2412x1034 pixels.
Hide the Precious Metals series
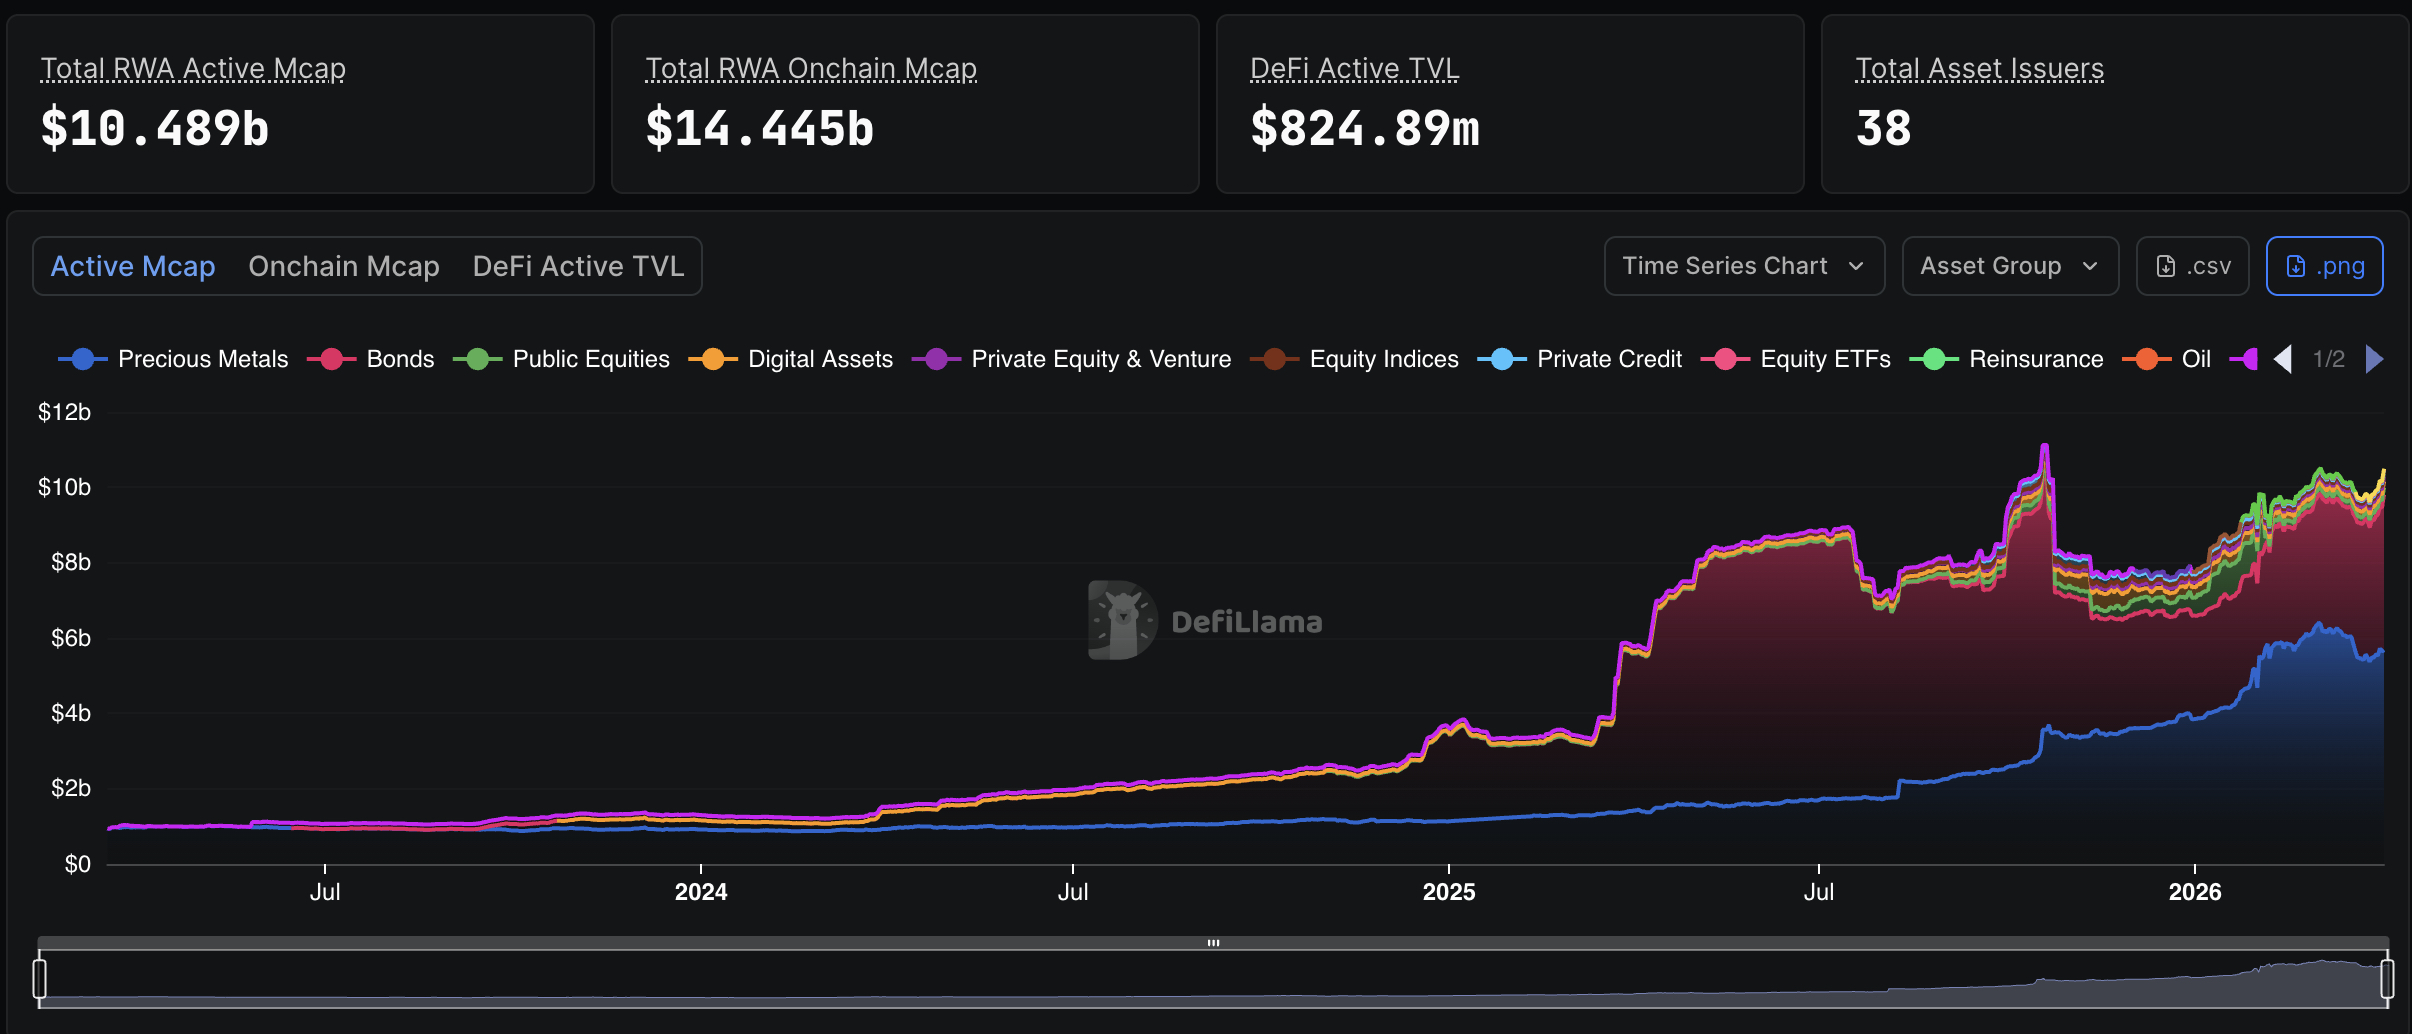[x=83, y=359]
